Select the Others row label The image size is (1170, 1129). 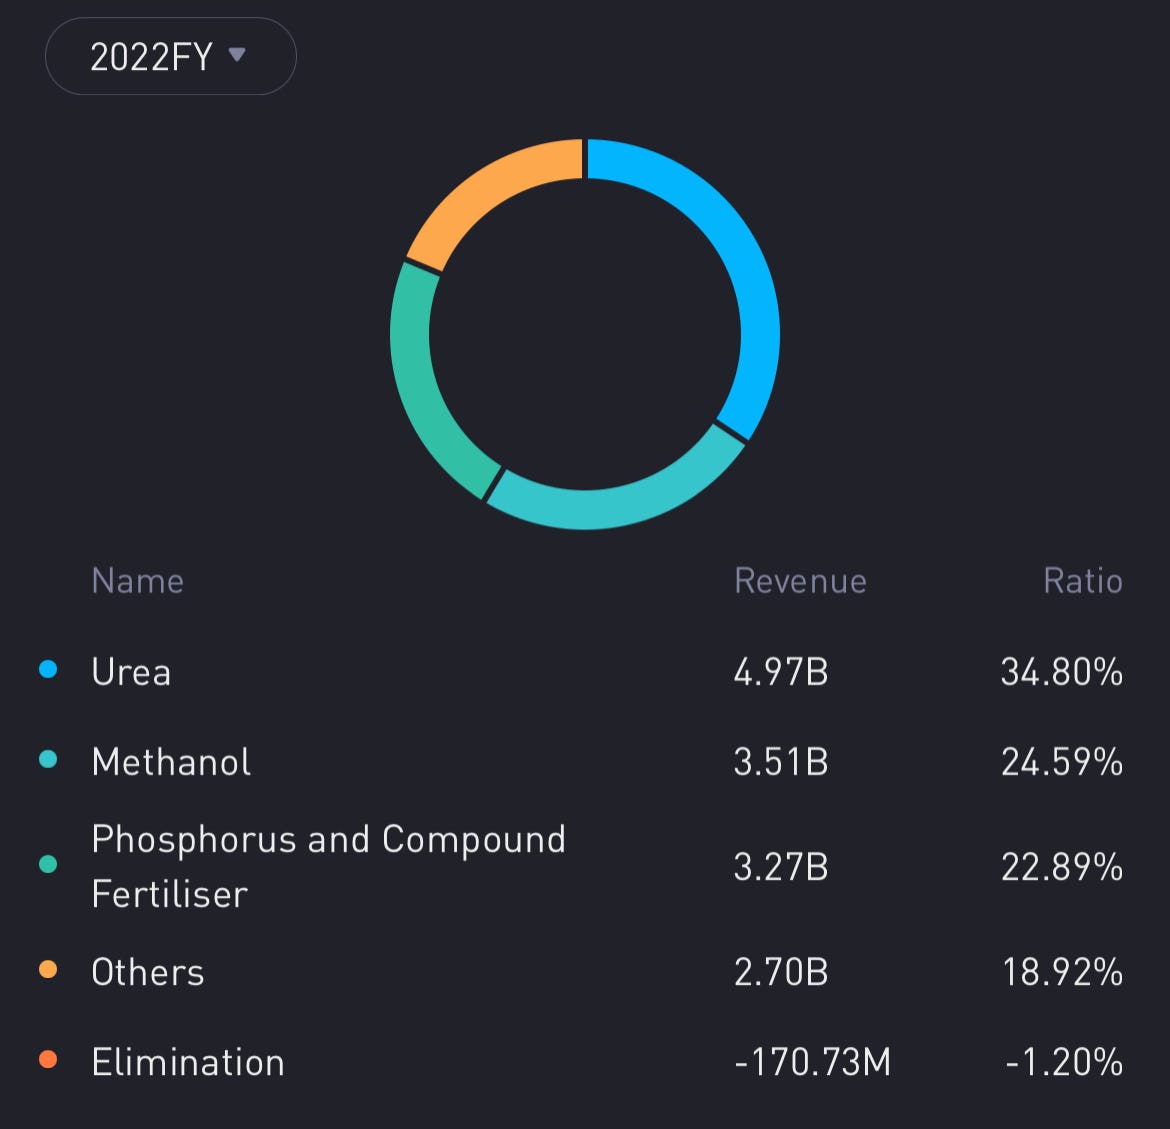[x=148, y=972]
